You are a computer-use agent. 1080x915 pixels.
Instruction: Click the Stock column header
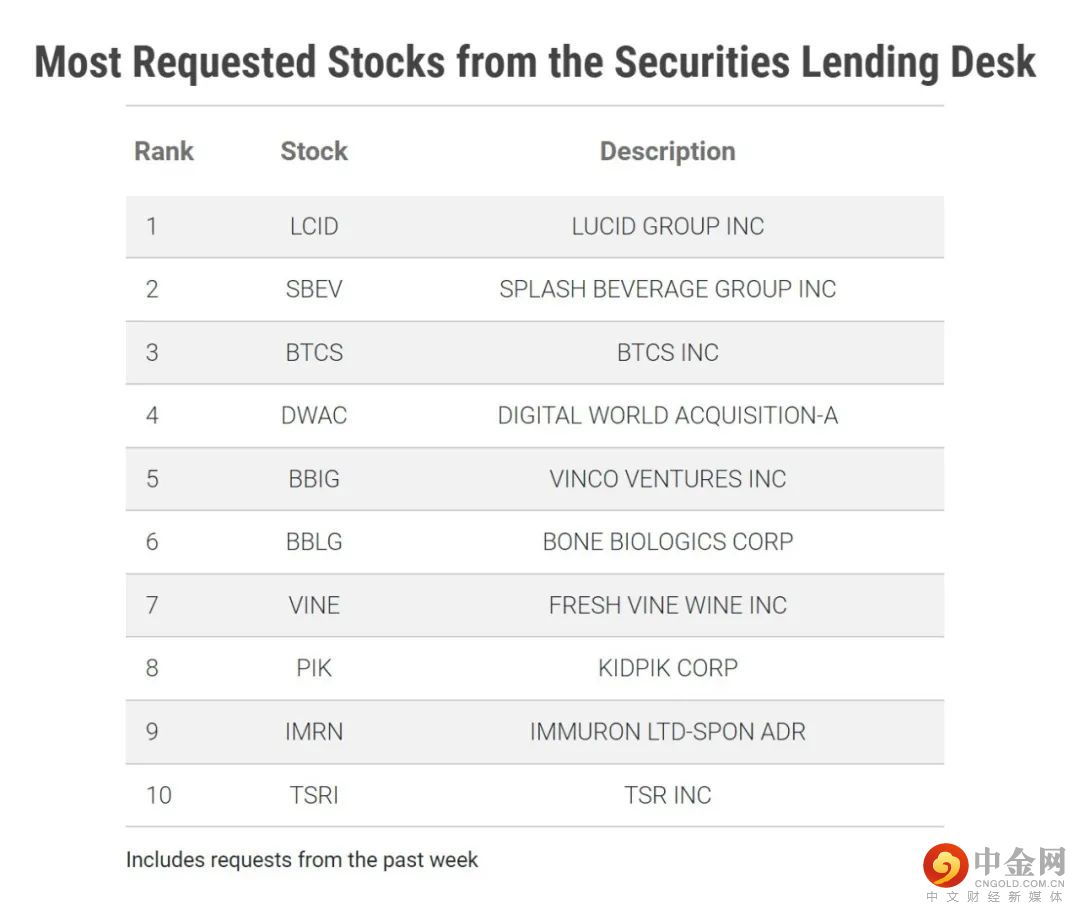pyautogui.click(x=314, y=151)
